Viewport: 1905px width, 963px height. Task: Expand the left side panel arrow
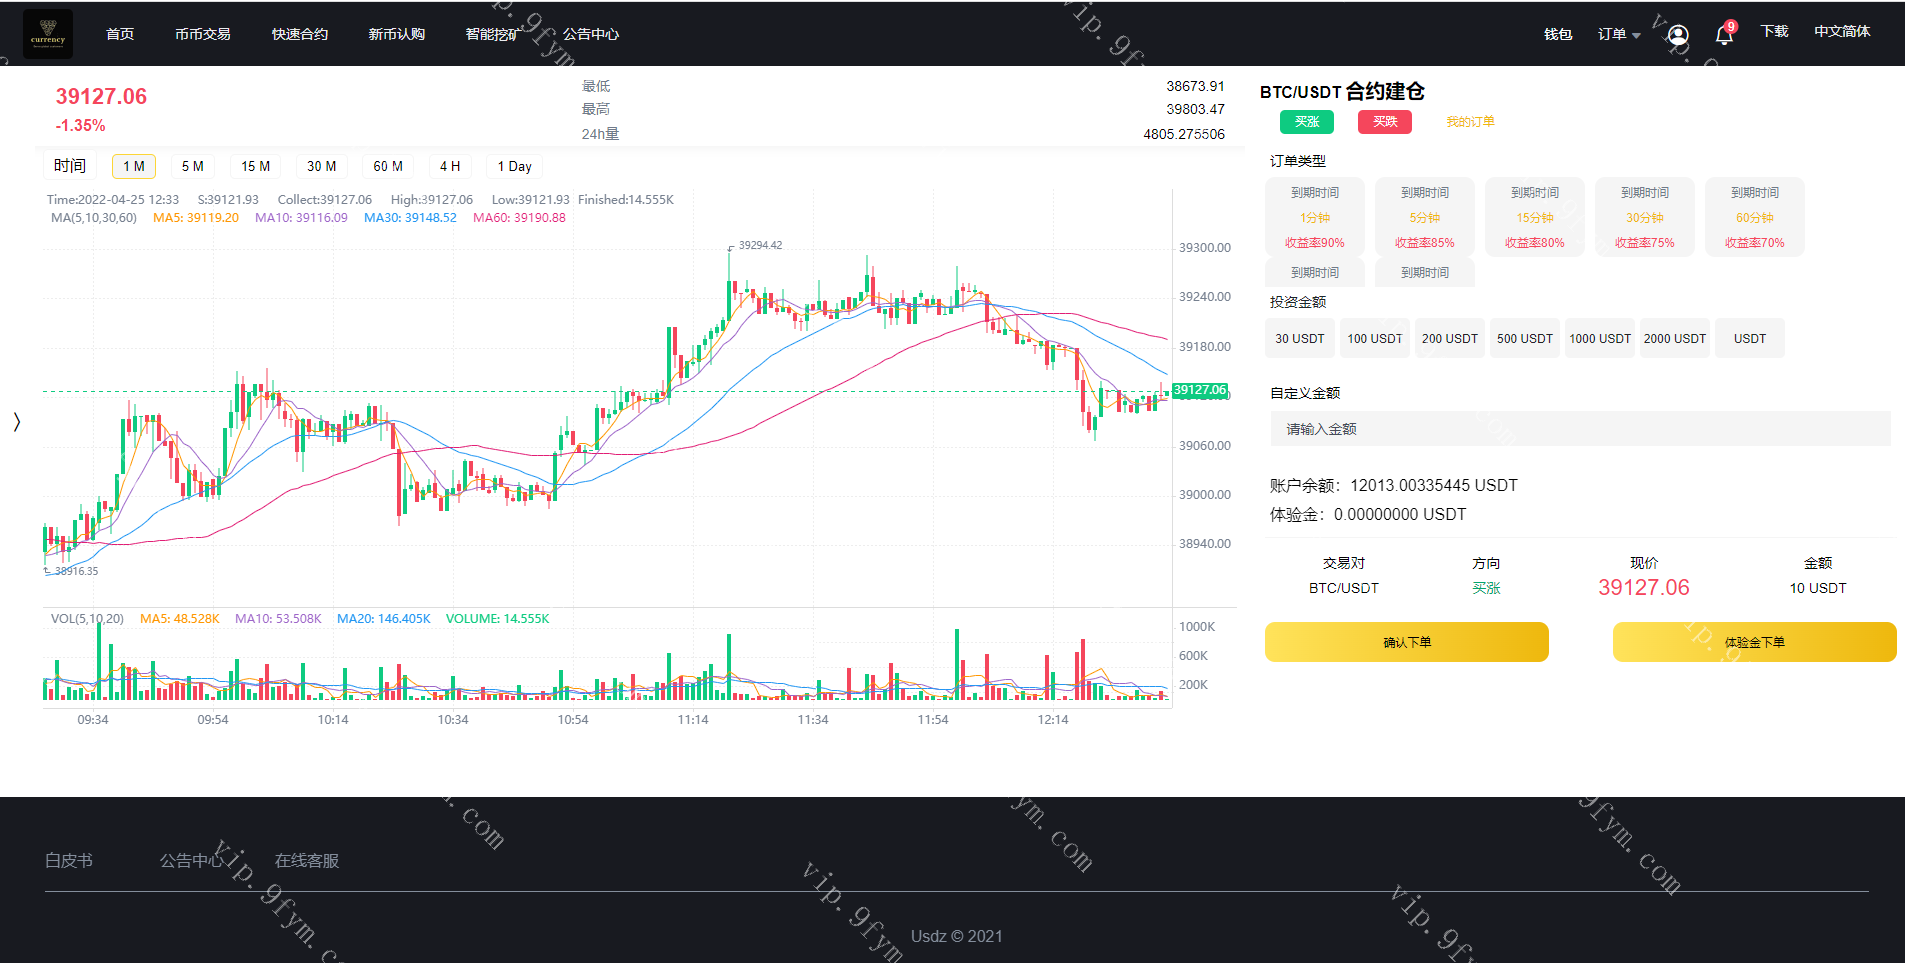click(16, 422)
